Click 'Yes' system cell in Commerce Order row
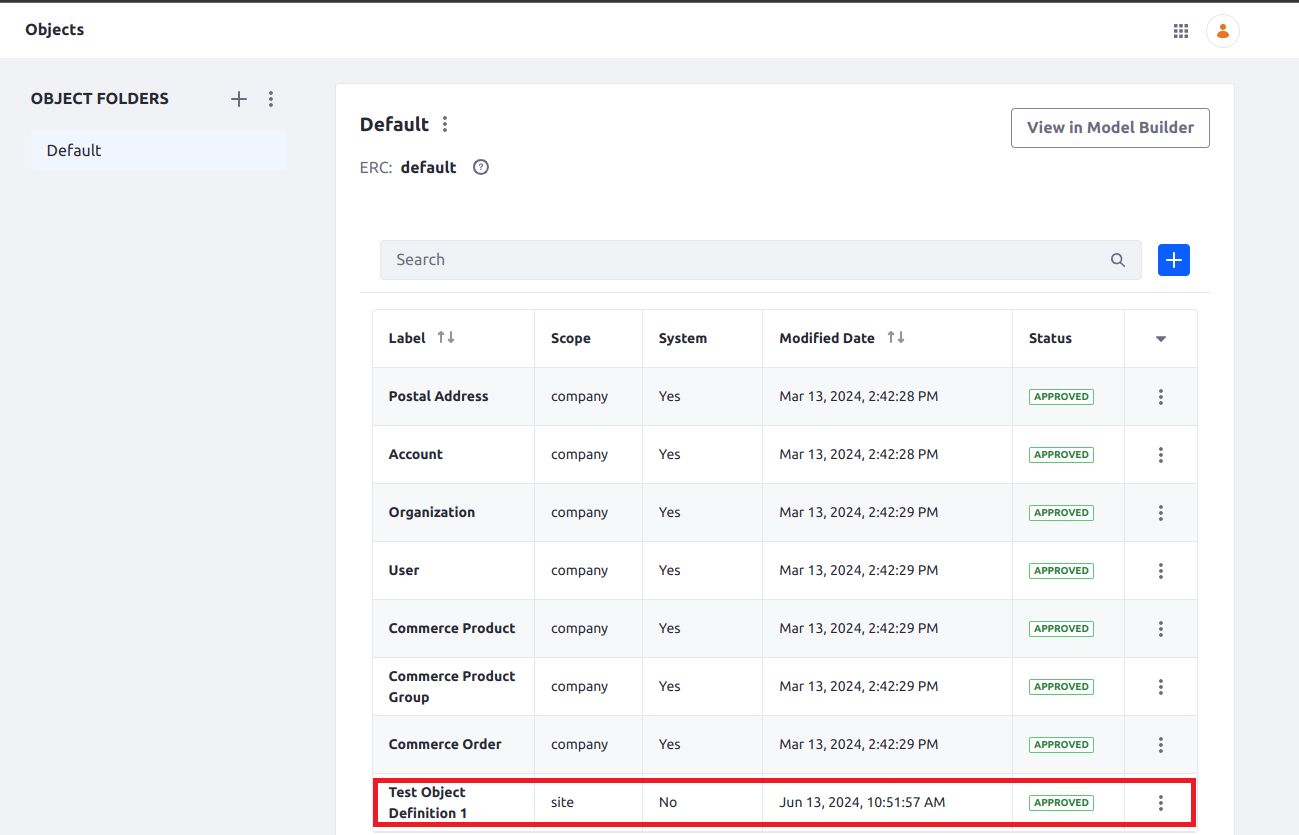Image resolution: width=1299 pixels, height=835 pixels. pos(669,744)
